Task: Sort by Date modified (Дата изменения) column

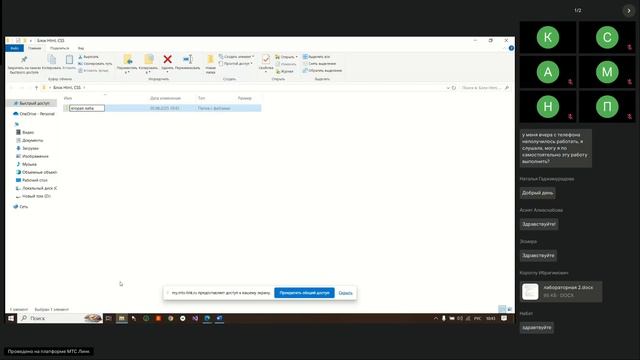Action: 165,98
